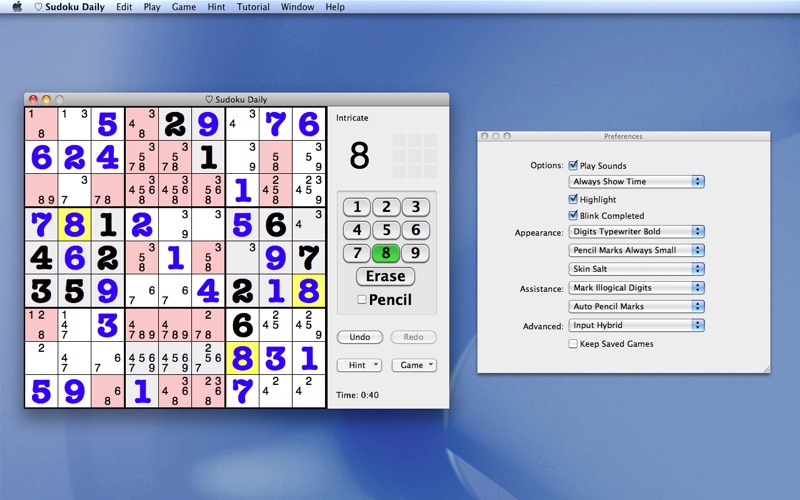Select digit 9 on the number keypad
Viewport: 800px width, 500px height.
click(415, 253)
